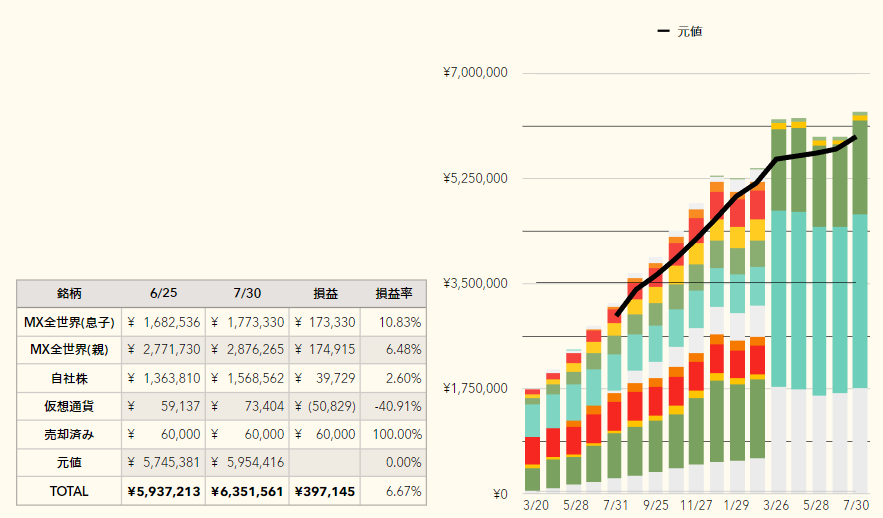
Task: Click the ¥3,500,000 axis label
Action: pyautogui.click(x=475, y=283)
